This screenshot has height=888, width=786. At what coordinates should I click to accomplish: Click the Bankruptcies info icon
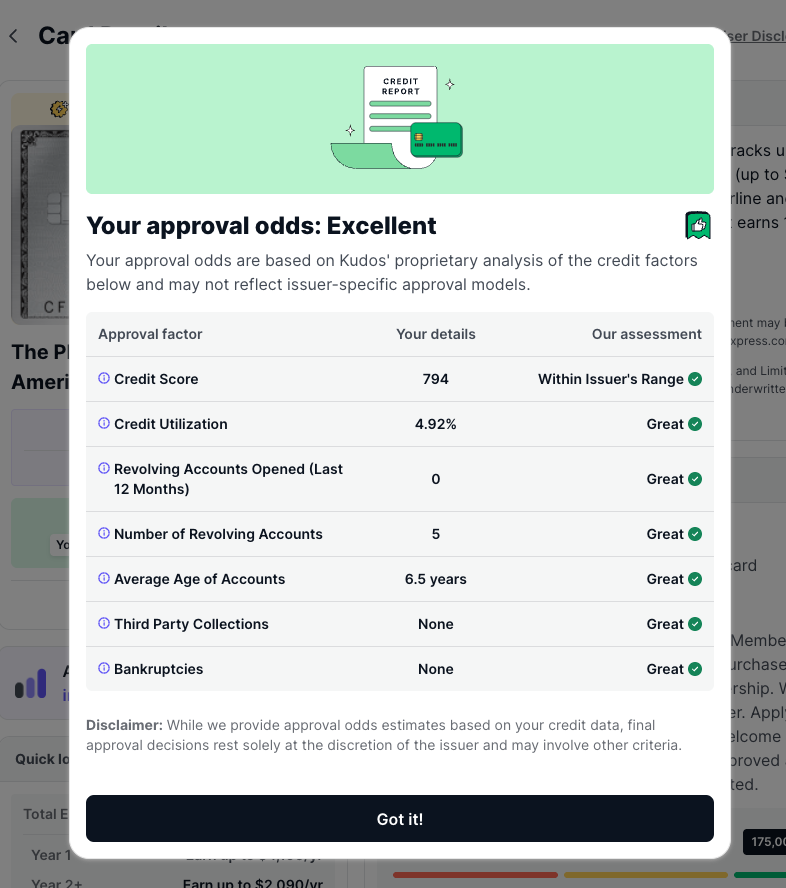[x=104, y=668]
